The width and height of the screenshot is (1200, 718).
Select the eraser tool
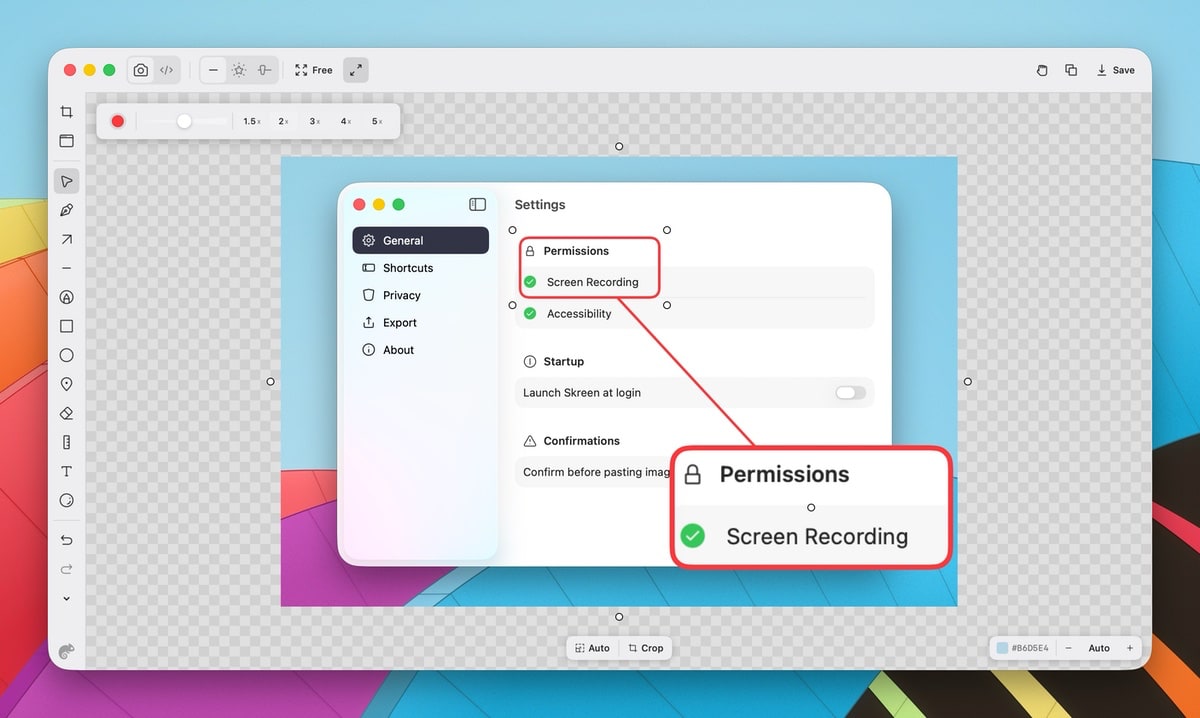point(66,412)
